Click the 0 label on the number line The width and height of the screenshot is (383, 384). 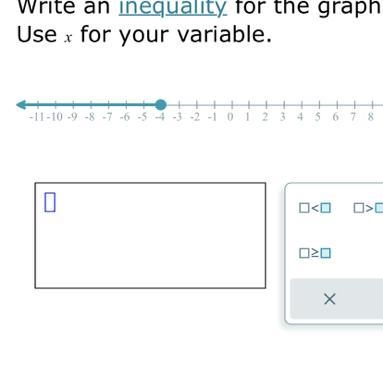point(230,117)
